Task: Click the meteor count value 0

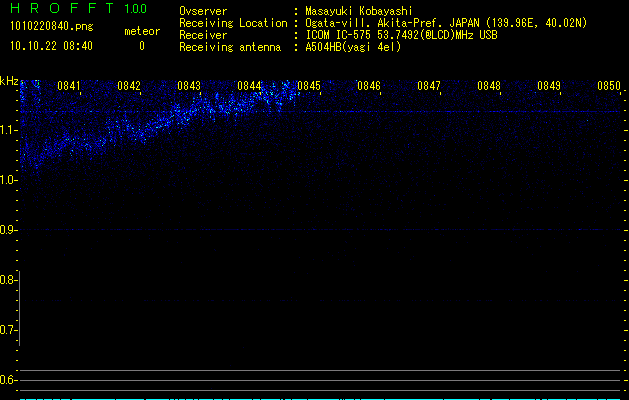Action: (x=142, y=46)
